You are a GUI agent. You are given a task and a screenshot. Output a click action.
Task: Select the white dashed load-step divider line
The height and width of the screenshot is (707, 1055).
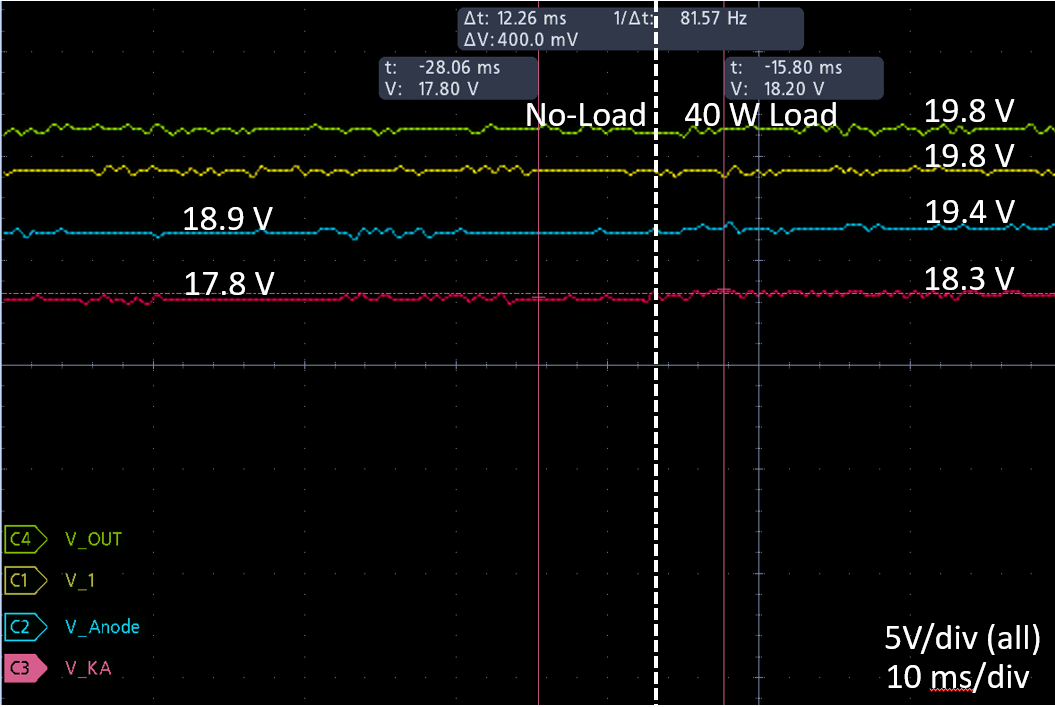pos(656,450)
